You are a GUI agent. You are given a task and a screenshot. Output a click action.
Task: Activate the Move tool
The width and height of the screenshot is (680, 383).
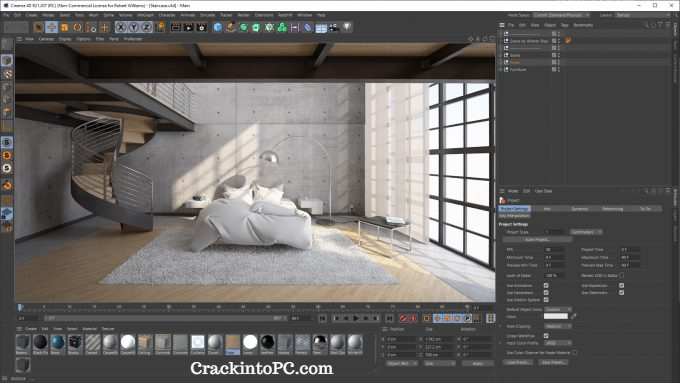(x=52, y=27)
